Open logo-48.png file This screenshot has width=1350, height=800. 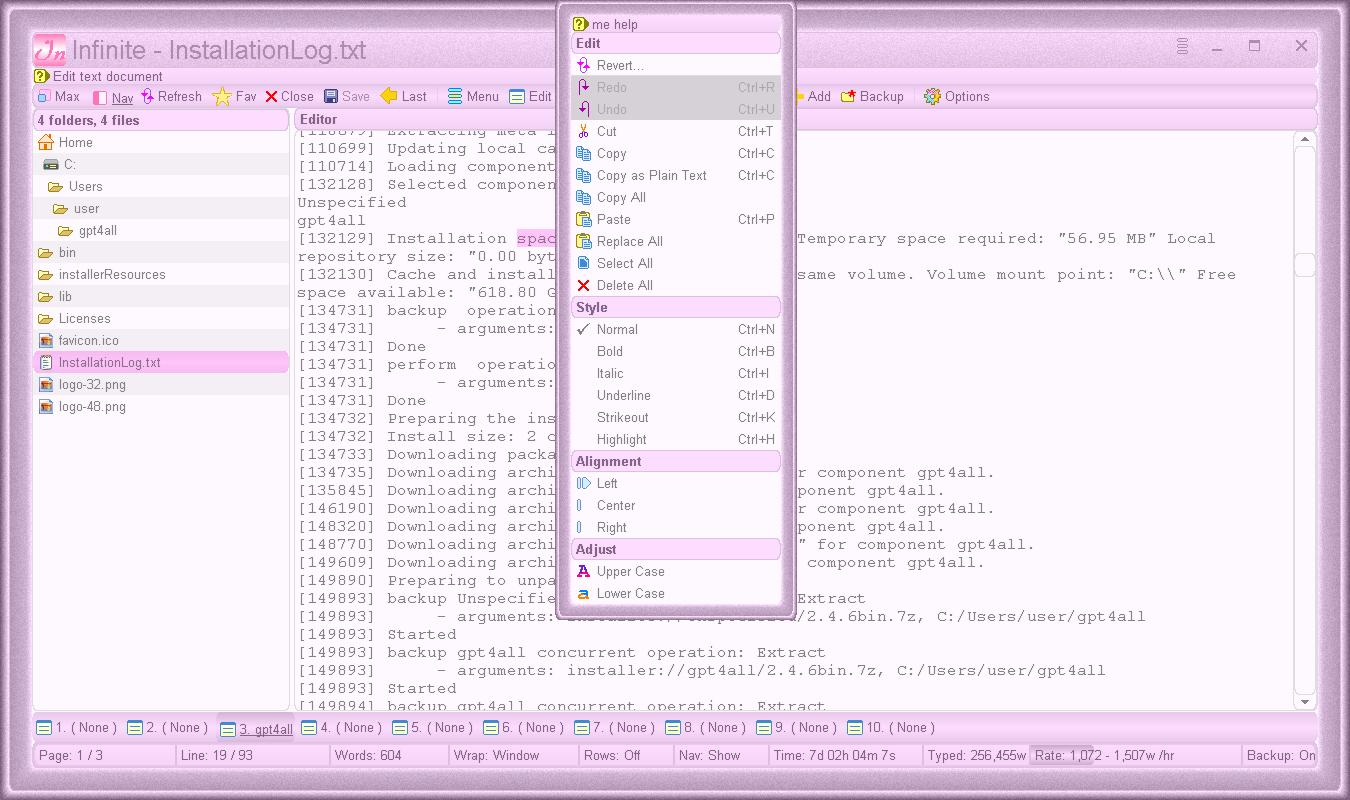click(161, 406)
